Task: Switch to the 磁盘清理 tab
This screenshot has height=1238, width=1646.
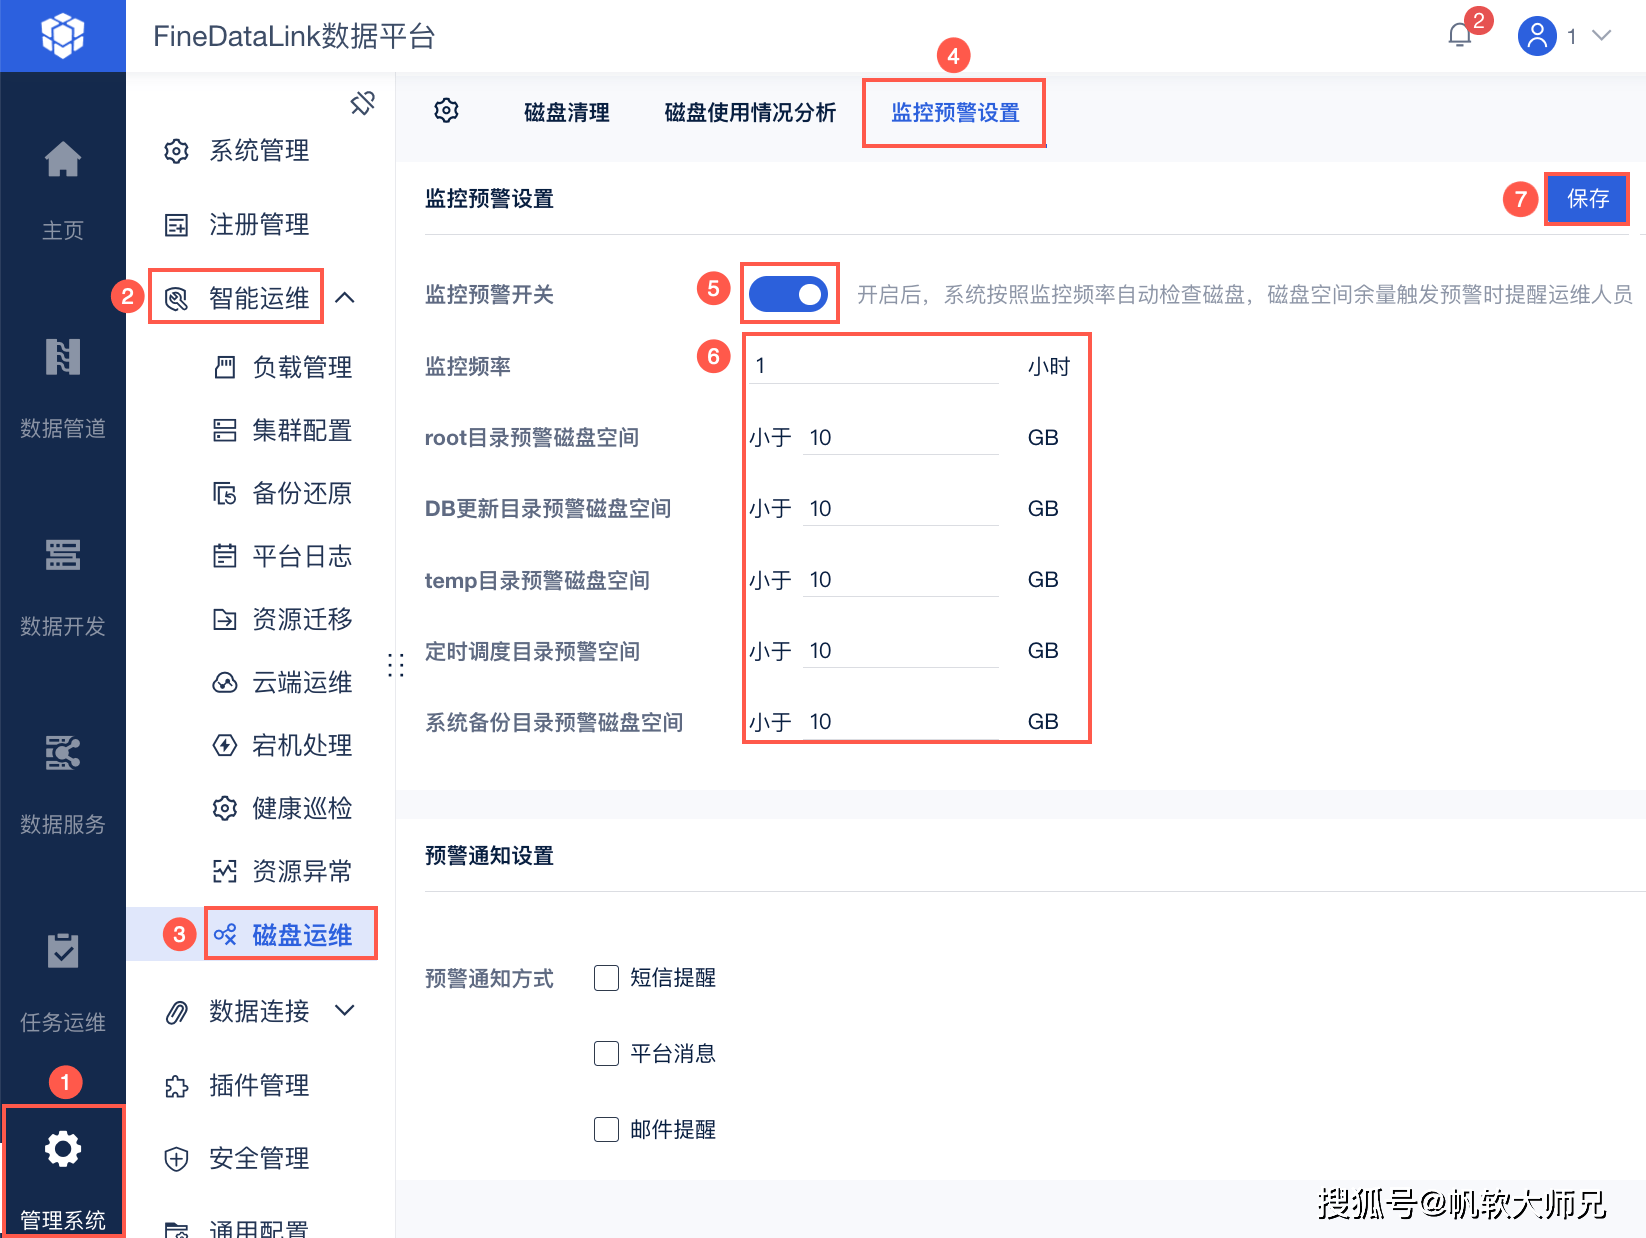Action: pos(566,113)
